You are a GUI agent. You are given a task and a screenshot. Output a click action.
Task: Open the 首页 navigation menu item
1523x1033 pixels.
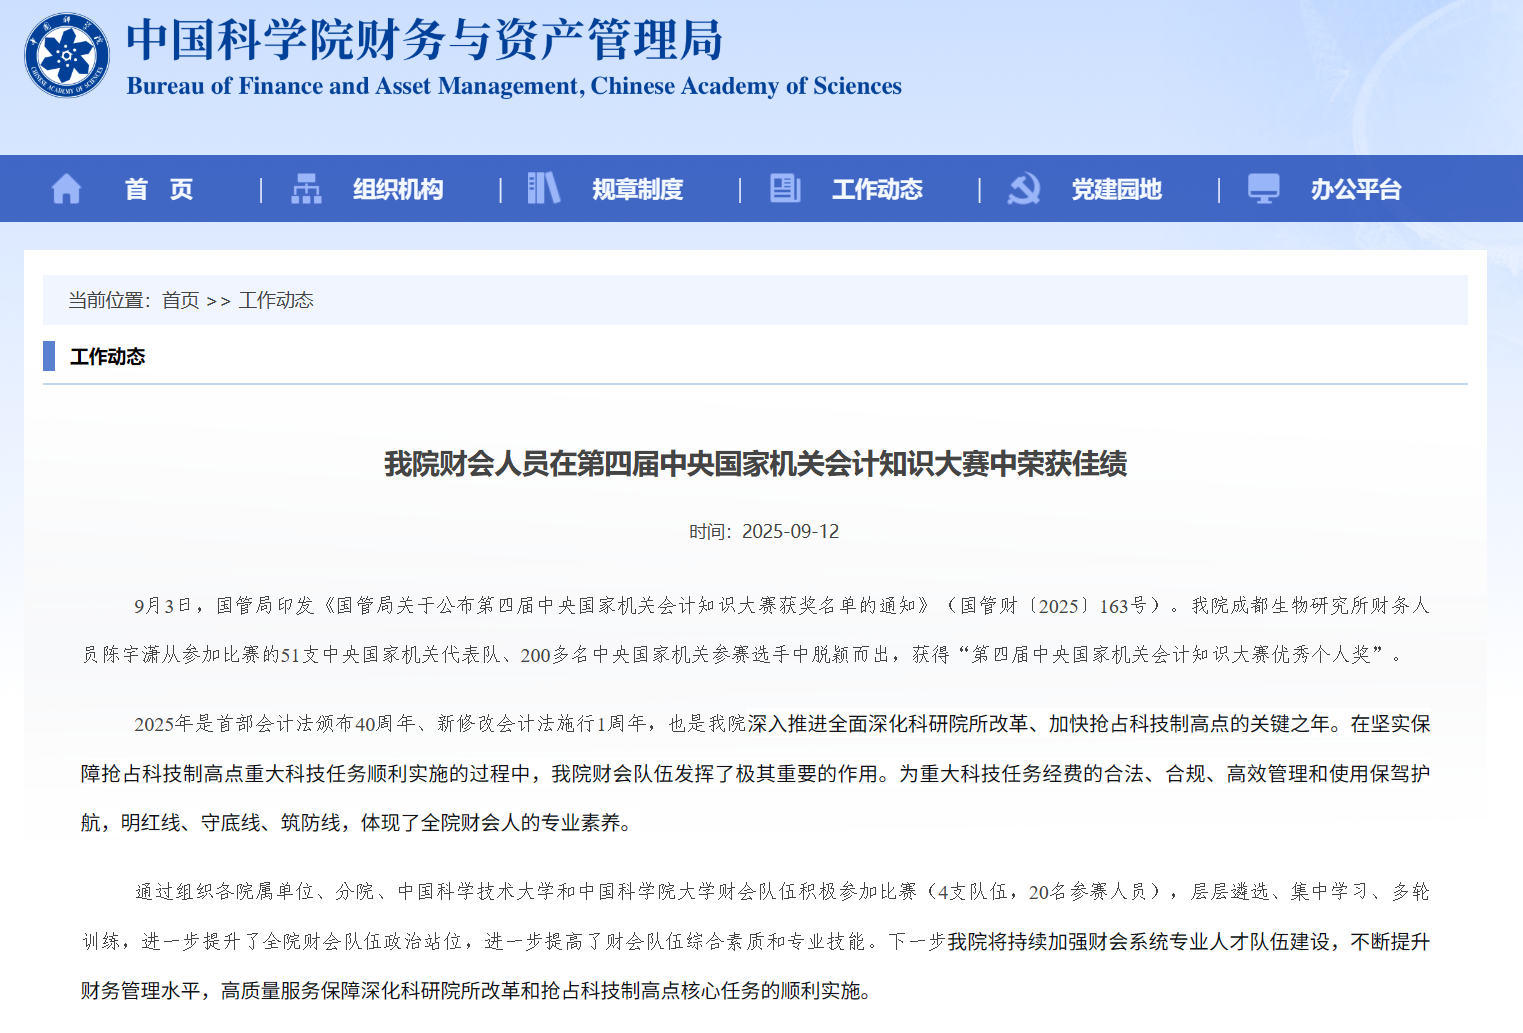pyautogui.click(x=159, y=189)
